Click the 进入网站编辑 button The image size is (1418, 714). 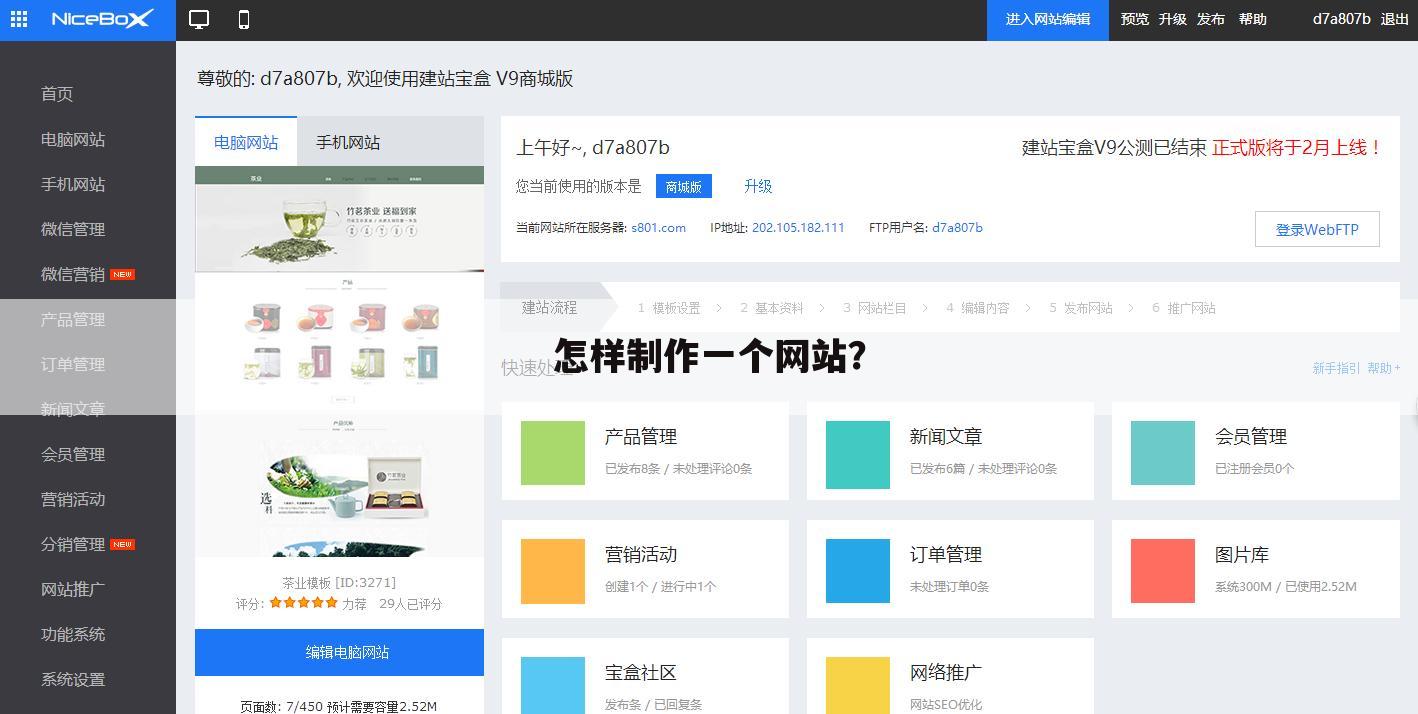pyautogui.click(x=1048, y=18)
